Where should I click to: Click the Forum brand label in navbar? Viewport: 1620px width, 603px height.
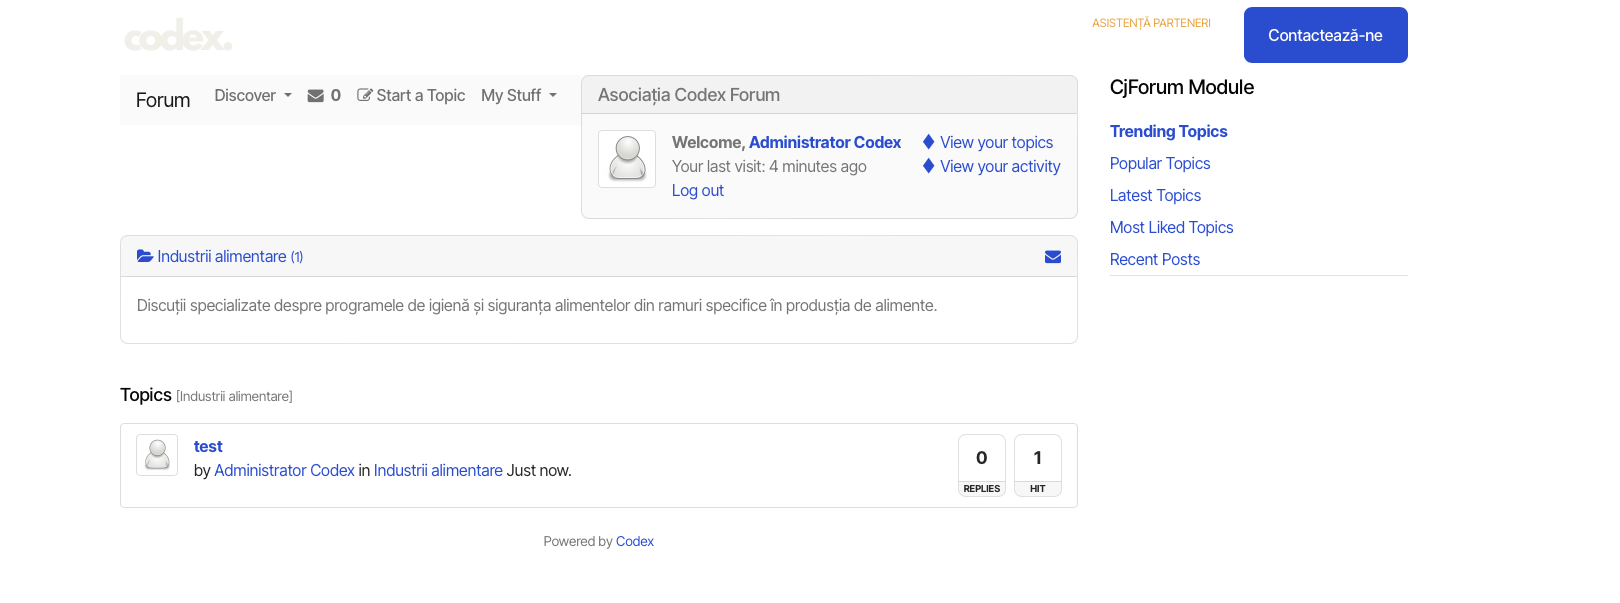(x=163, y=100)
